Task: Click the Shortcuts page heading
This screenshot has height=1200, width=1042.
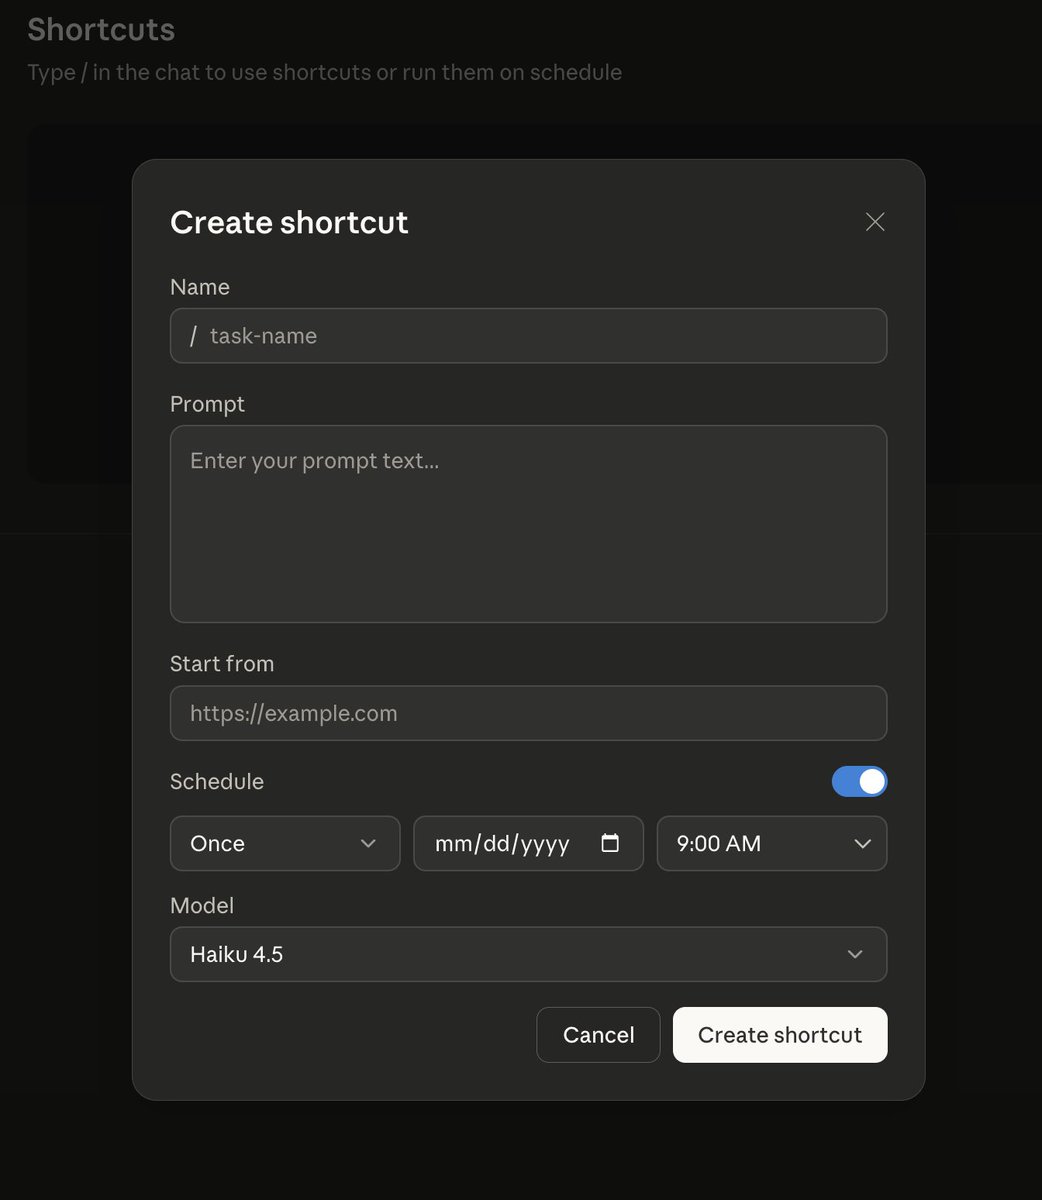Action: click(101, 30)
